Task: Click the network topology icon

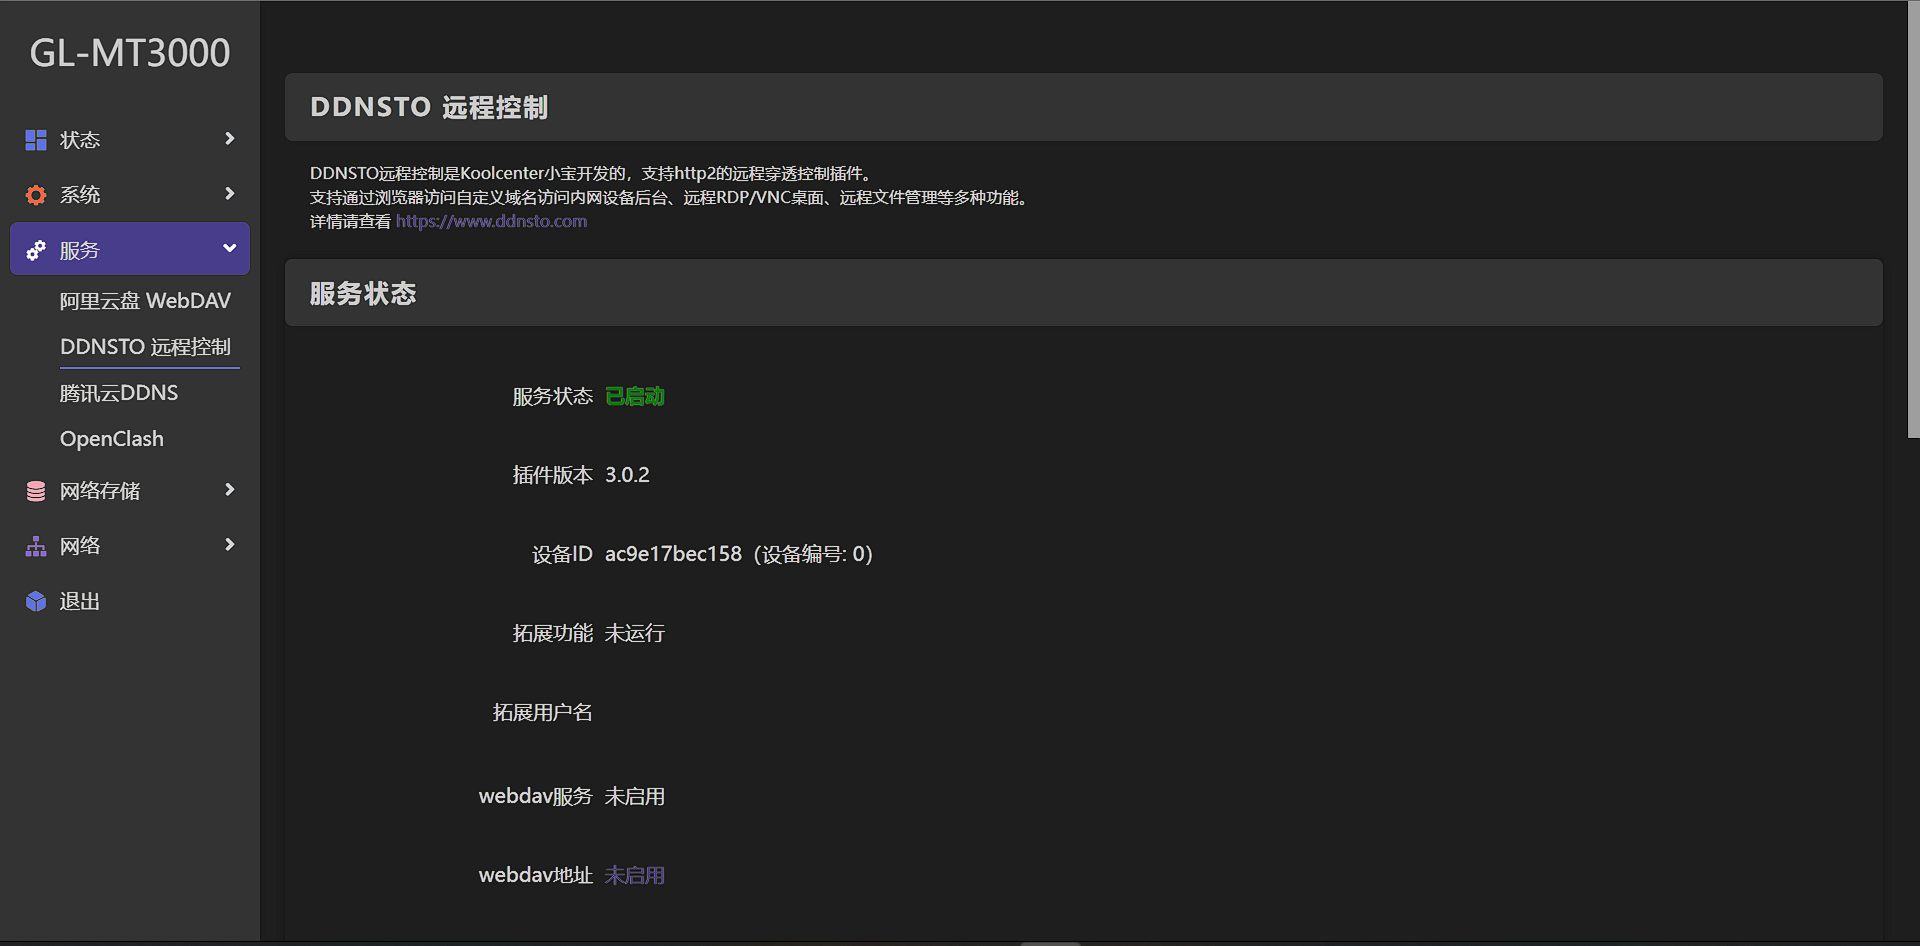Action: coord(36,546)
